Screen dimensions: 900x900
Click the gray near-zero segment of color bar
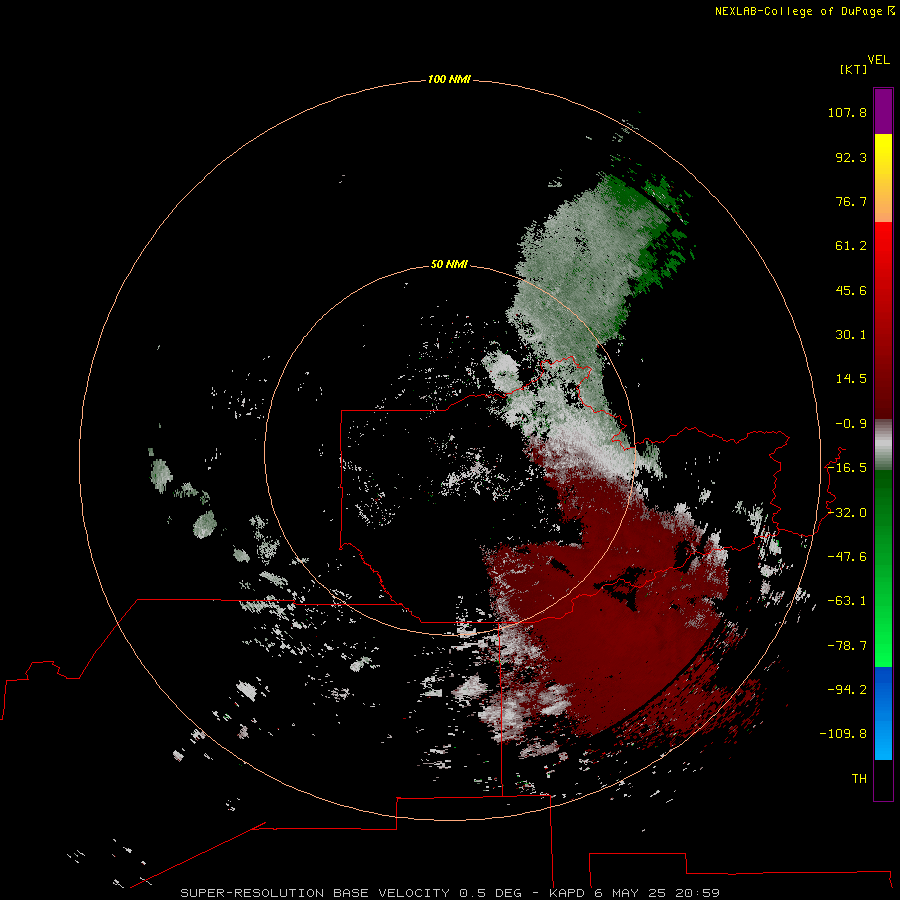(883, 445)
